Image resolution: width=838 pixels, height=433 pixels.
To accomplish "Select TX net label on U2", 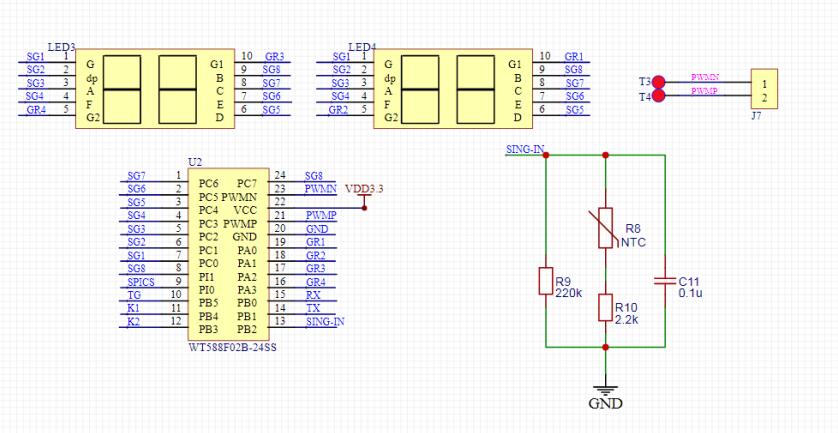I will (x=313, y=308).
